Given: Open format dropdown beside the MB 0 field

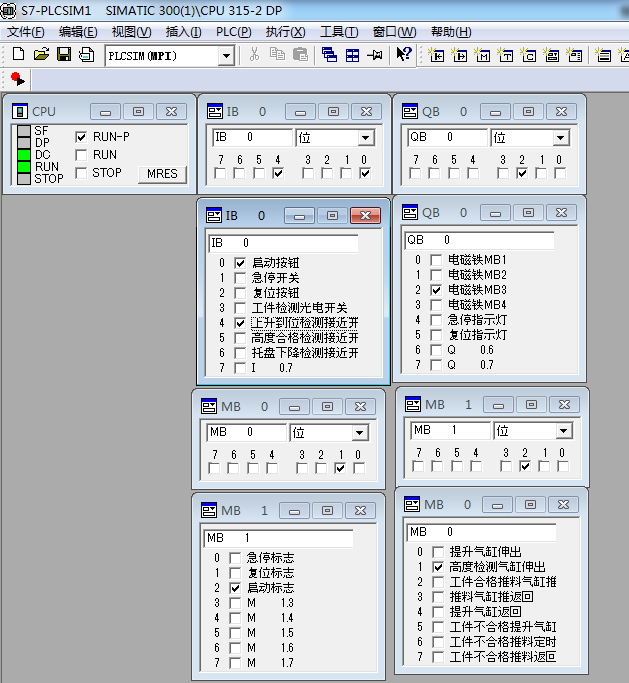Looking at the screenshot, I should [x=359, y=433].
